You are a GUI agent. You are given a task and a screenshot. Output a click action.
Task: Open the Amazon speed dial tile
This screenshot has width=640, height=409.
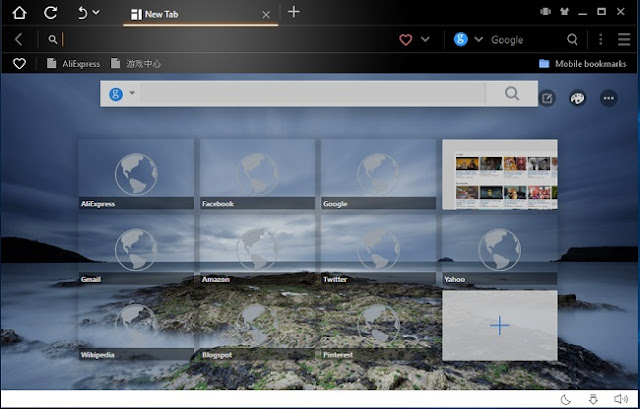click(257, 250)
